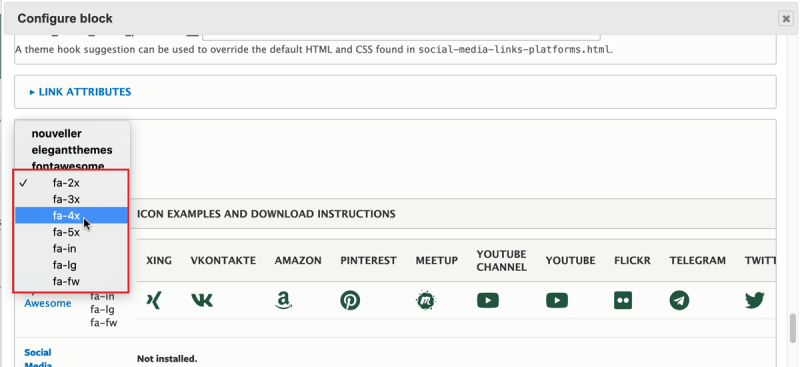Click the YOUTUBE CHANNEL column header
This screenshot has width=800, height=367.
tap(502, 261)
